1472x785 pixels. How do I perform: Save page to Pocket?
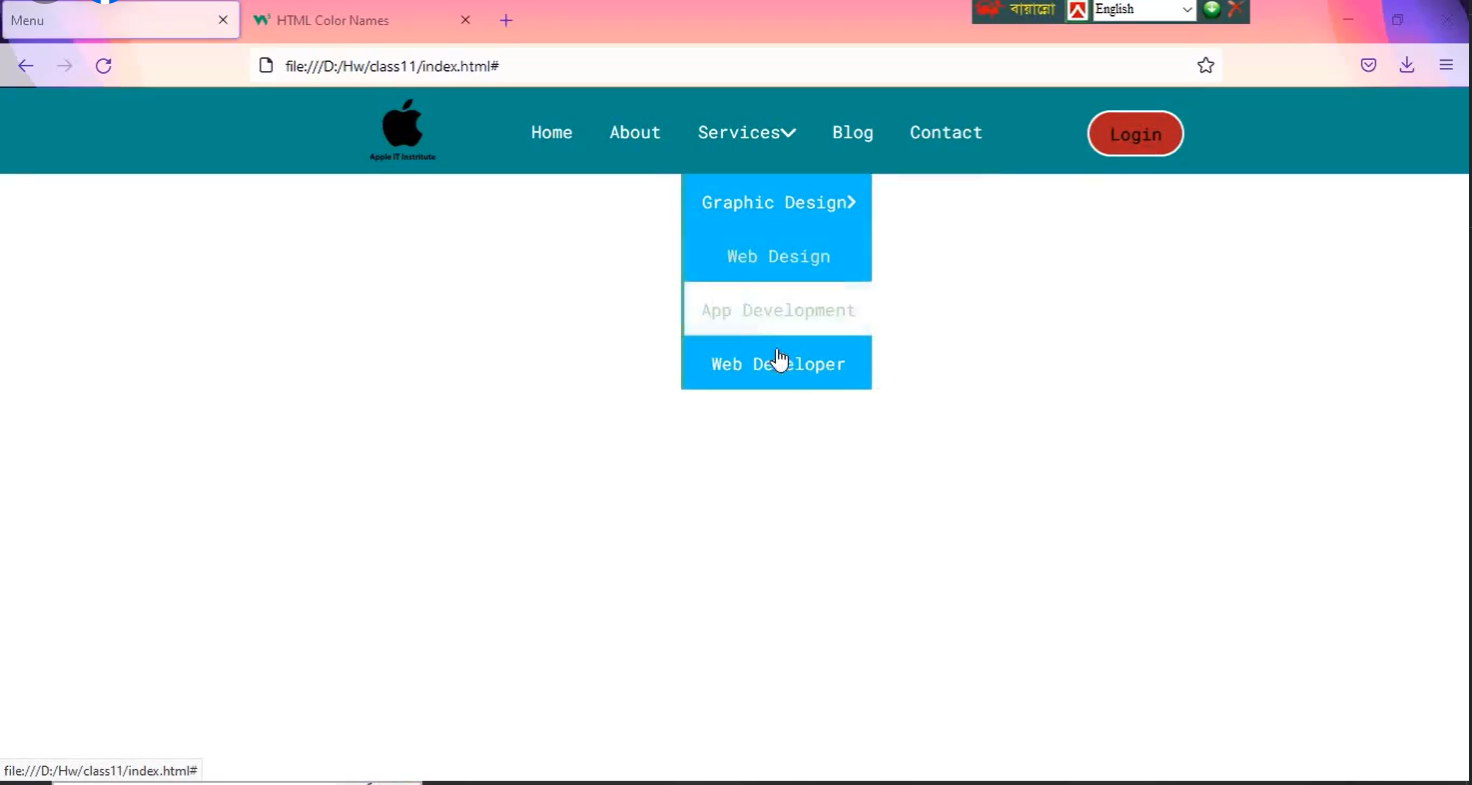1368,65
